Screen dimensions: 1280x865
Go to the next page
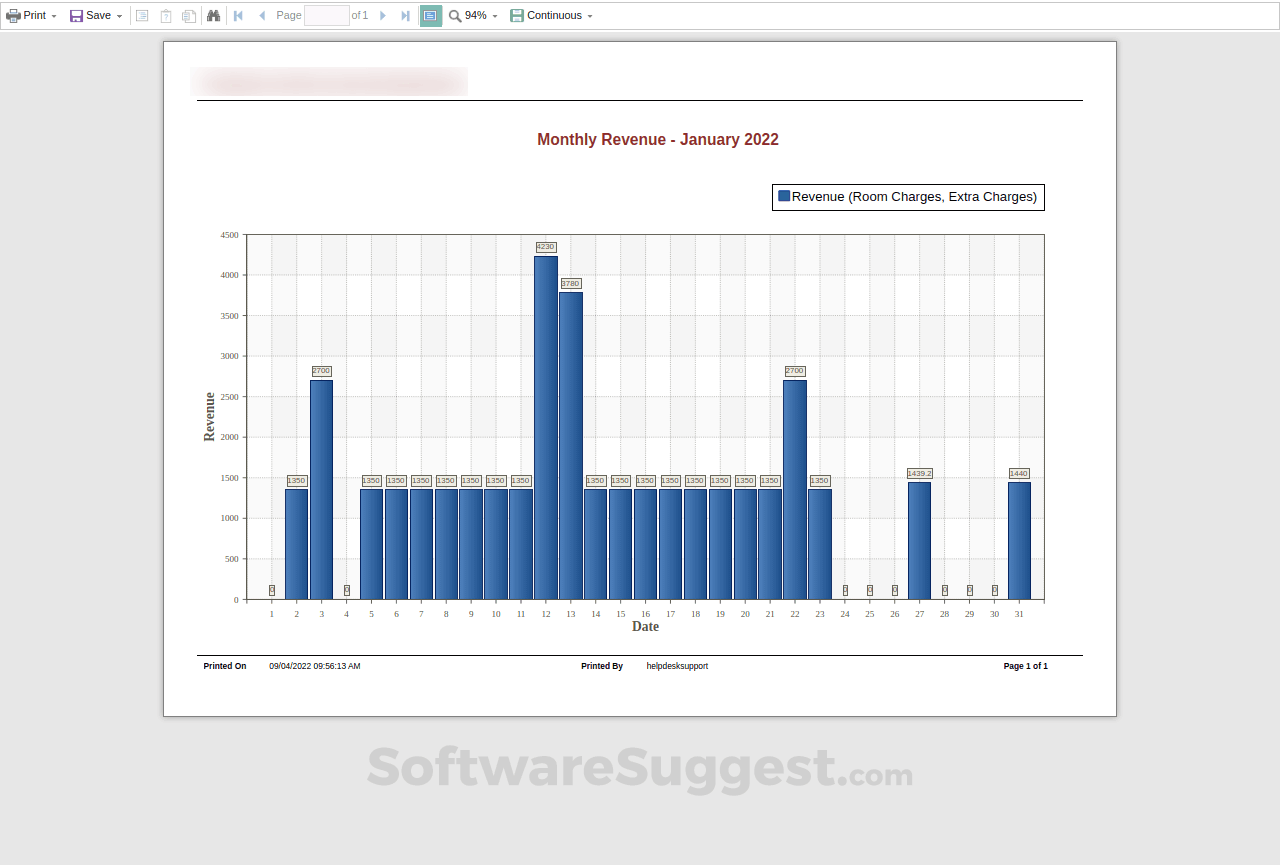[x=383, y=16]
